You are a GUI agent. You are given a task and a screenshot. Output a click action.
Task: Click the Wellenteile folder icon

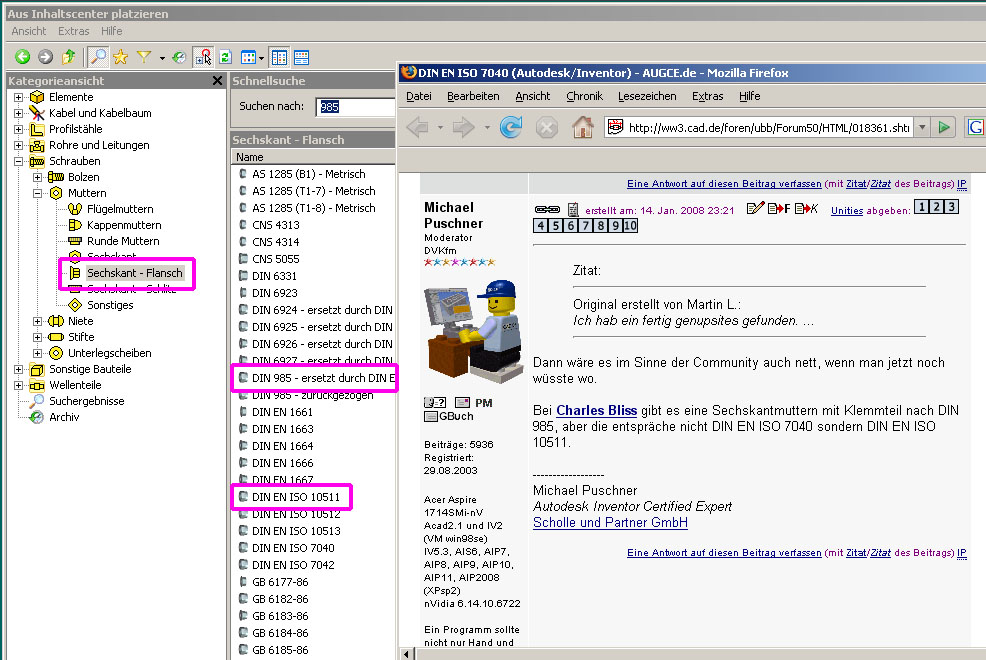click(37, 385)
